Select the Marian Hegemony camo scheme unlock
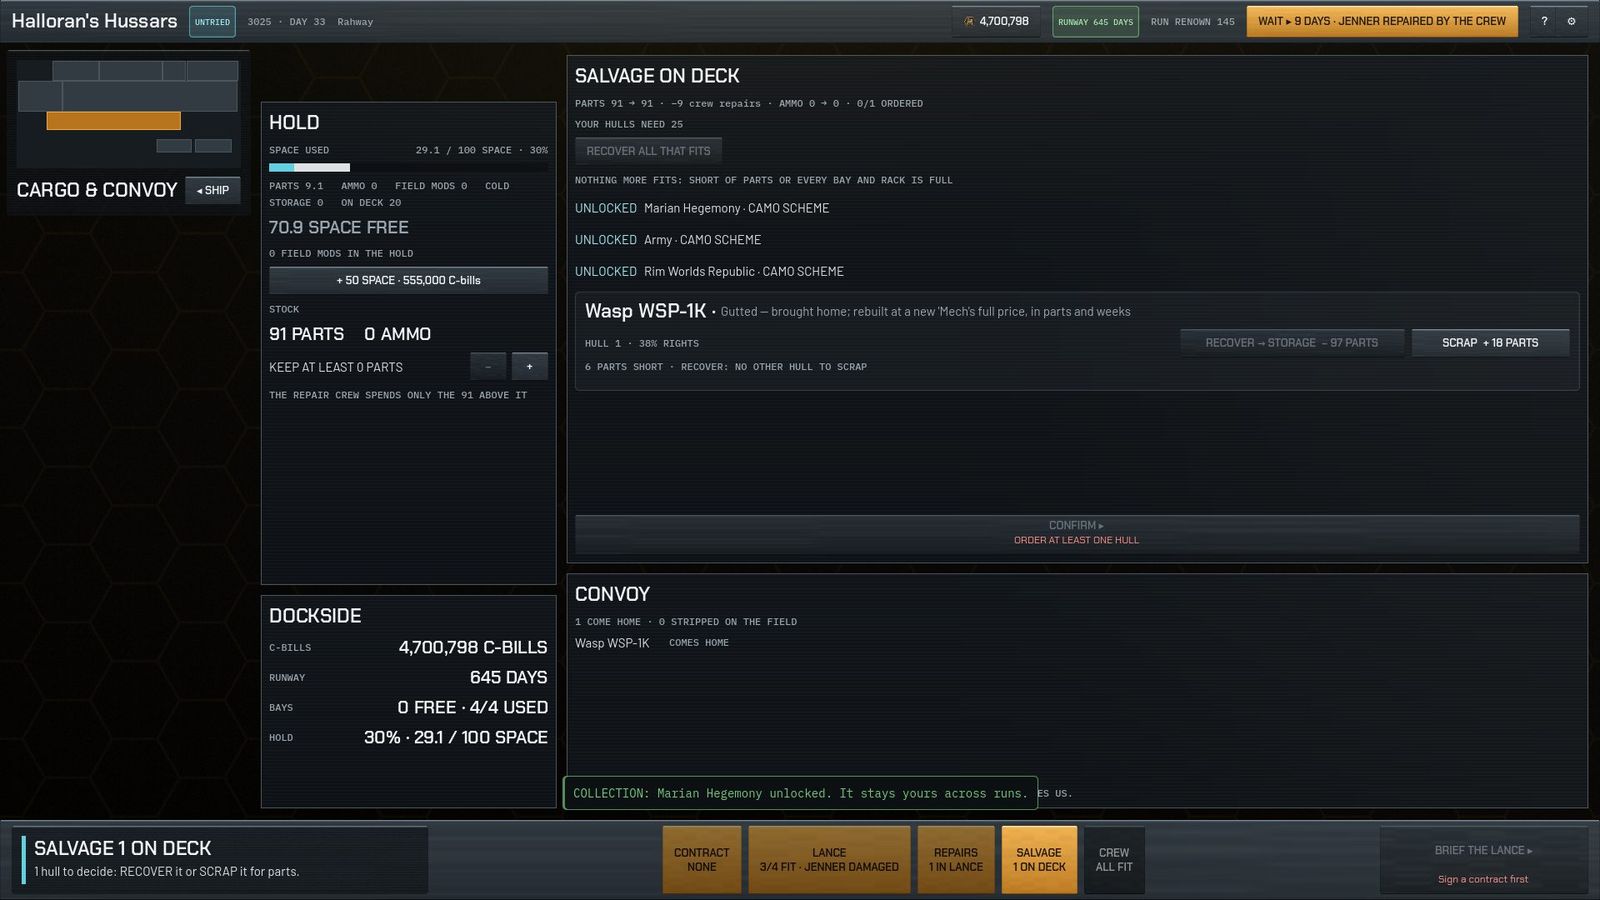 [x=702, y=208]
